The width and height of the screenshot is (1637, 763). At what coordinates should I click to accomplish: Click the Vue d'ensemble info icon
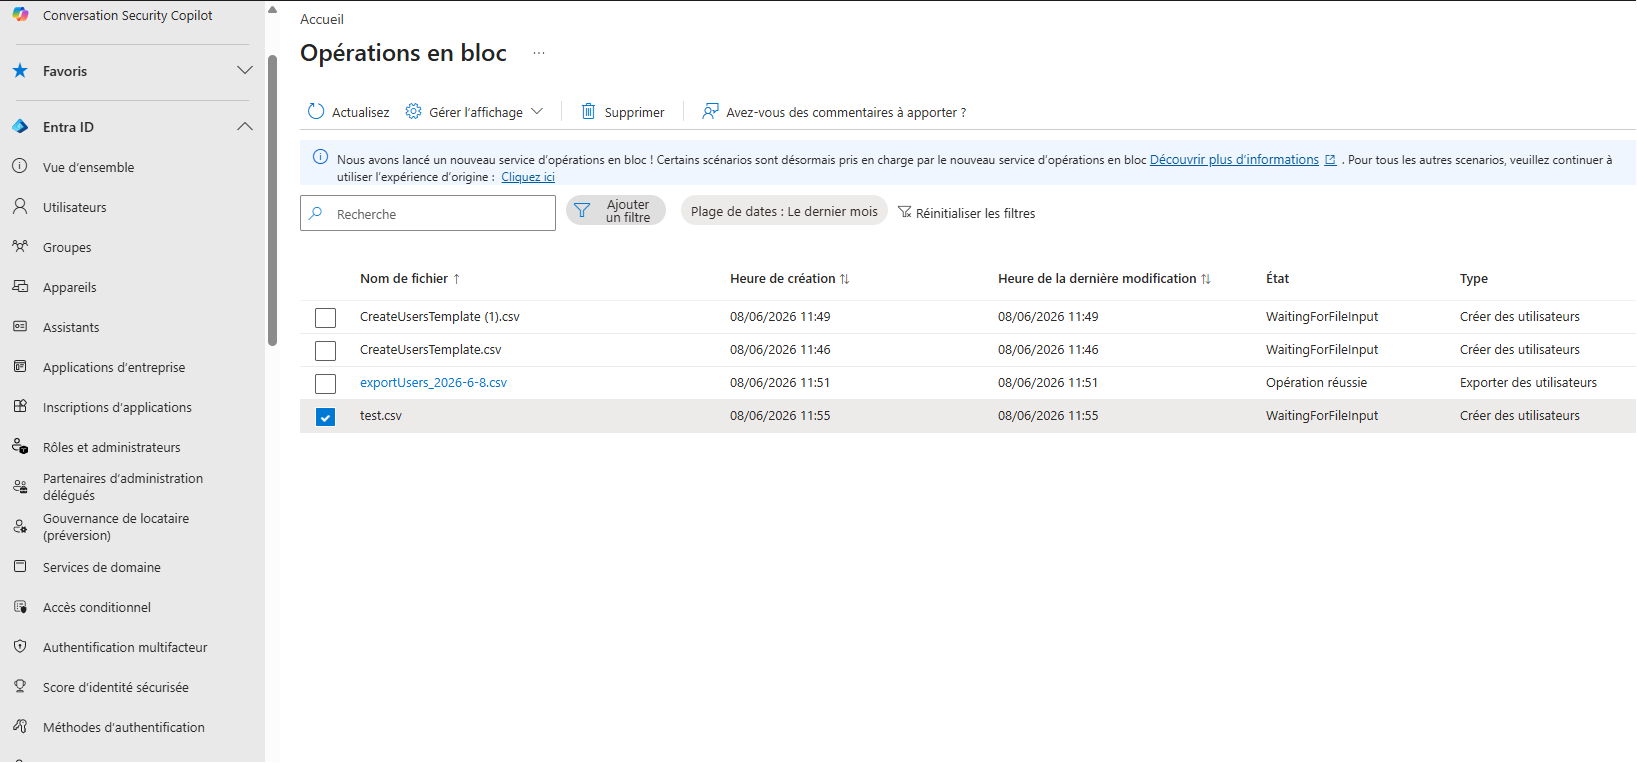[x=20, y=166]
